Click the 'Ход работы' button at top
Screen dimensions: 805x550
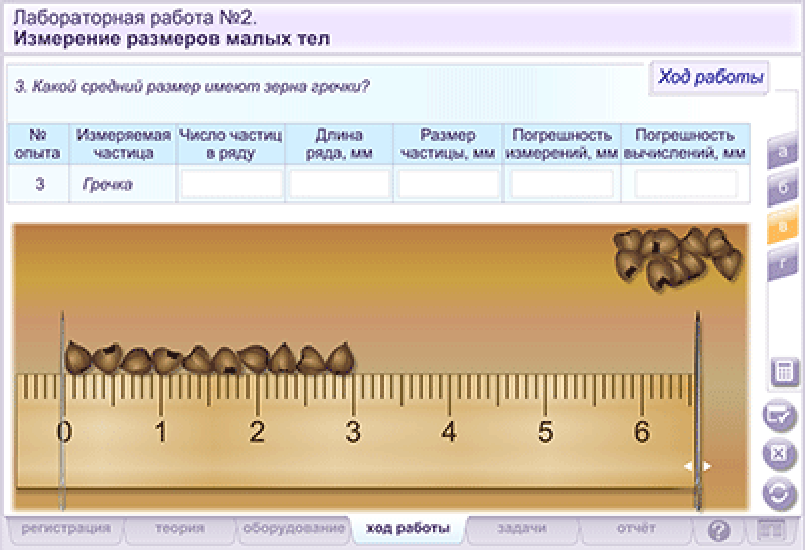[710, 78]
